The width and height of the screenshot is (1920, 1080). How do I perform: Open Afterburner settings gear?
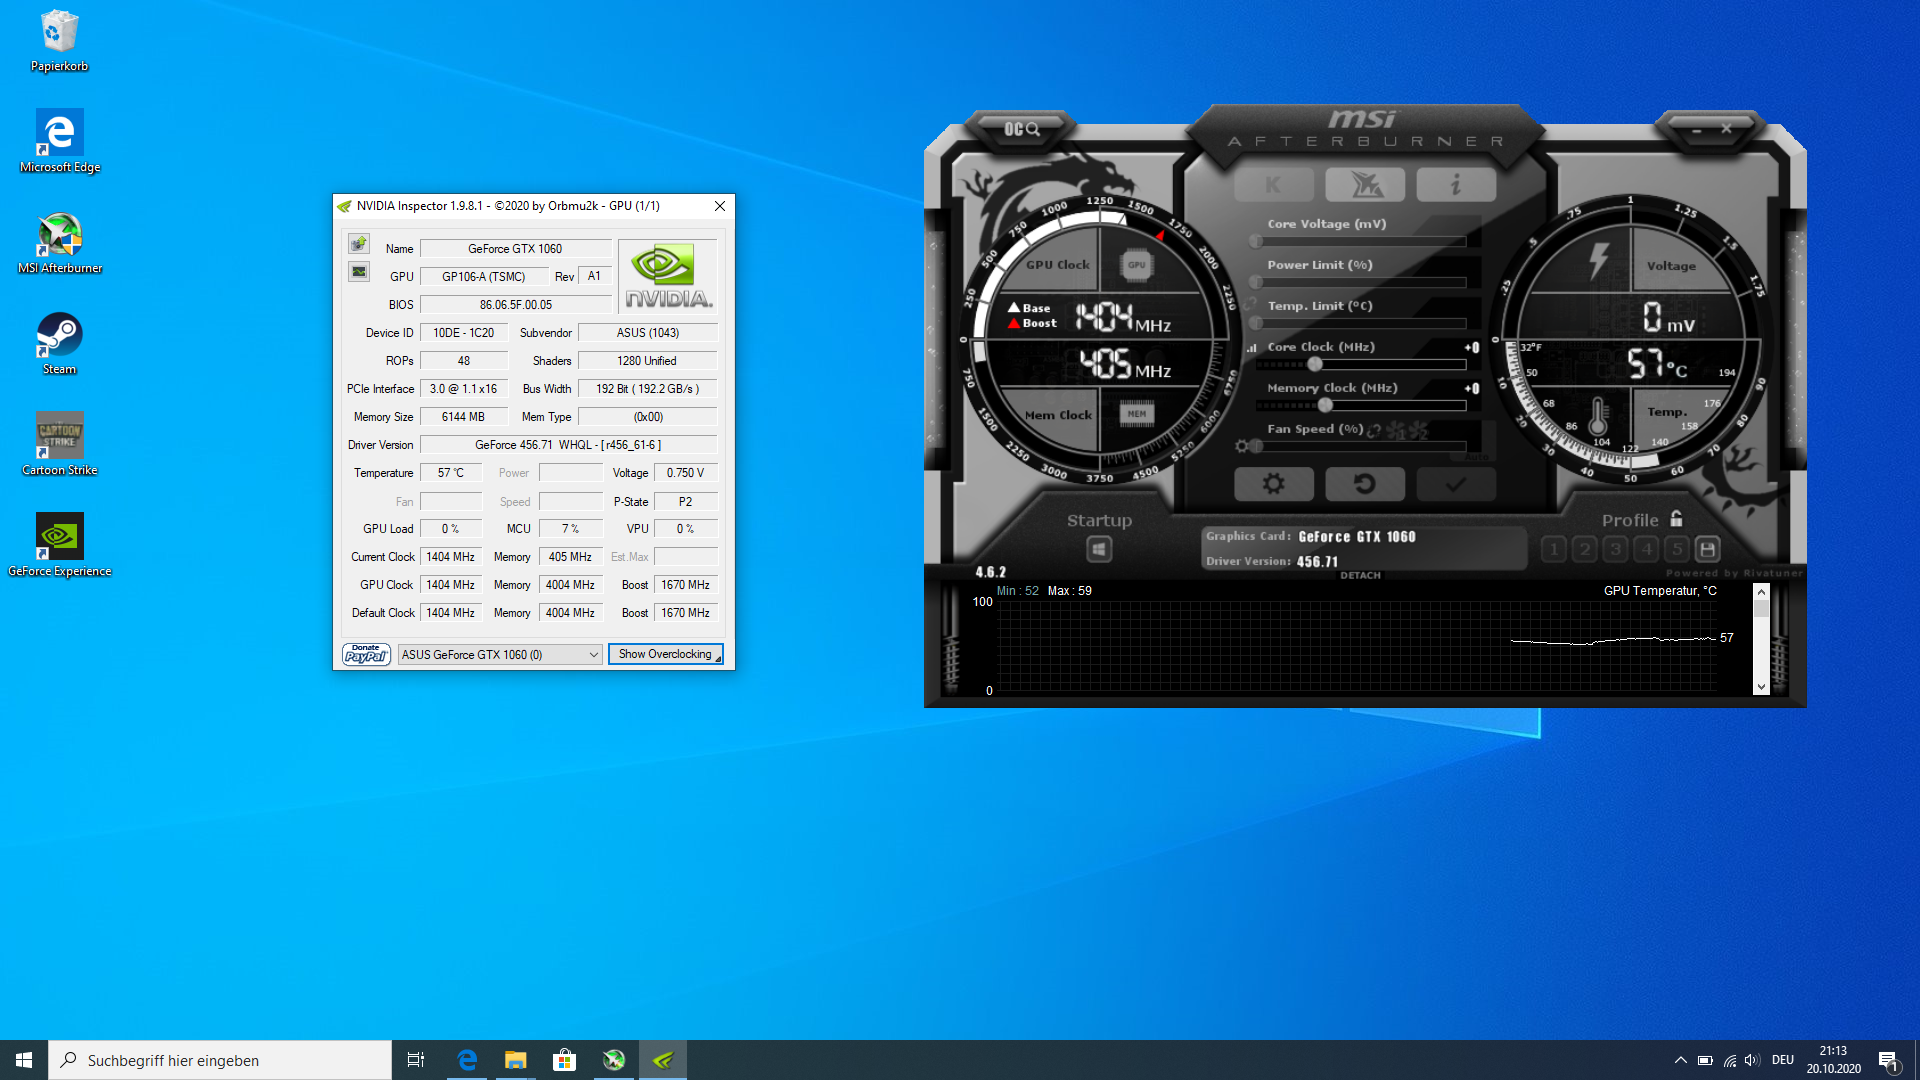[x=1274, y=484]
